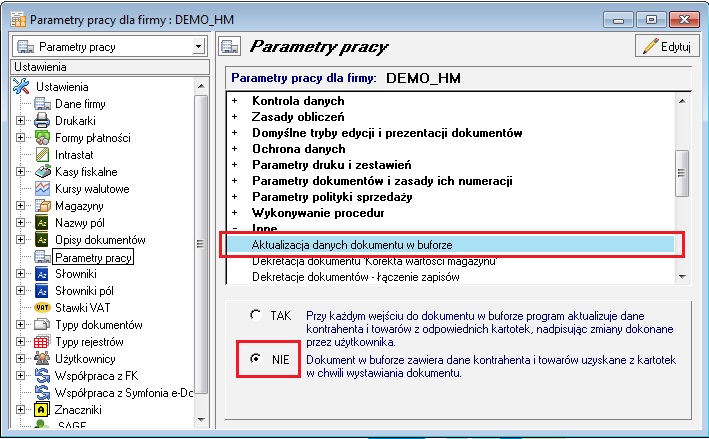The height and width of the screenshot is (439, 709).
Task: Select Parametry druku i zestawień heading
Action: coord(331,165)
